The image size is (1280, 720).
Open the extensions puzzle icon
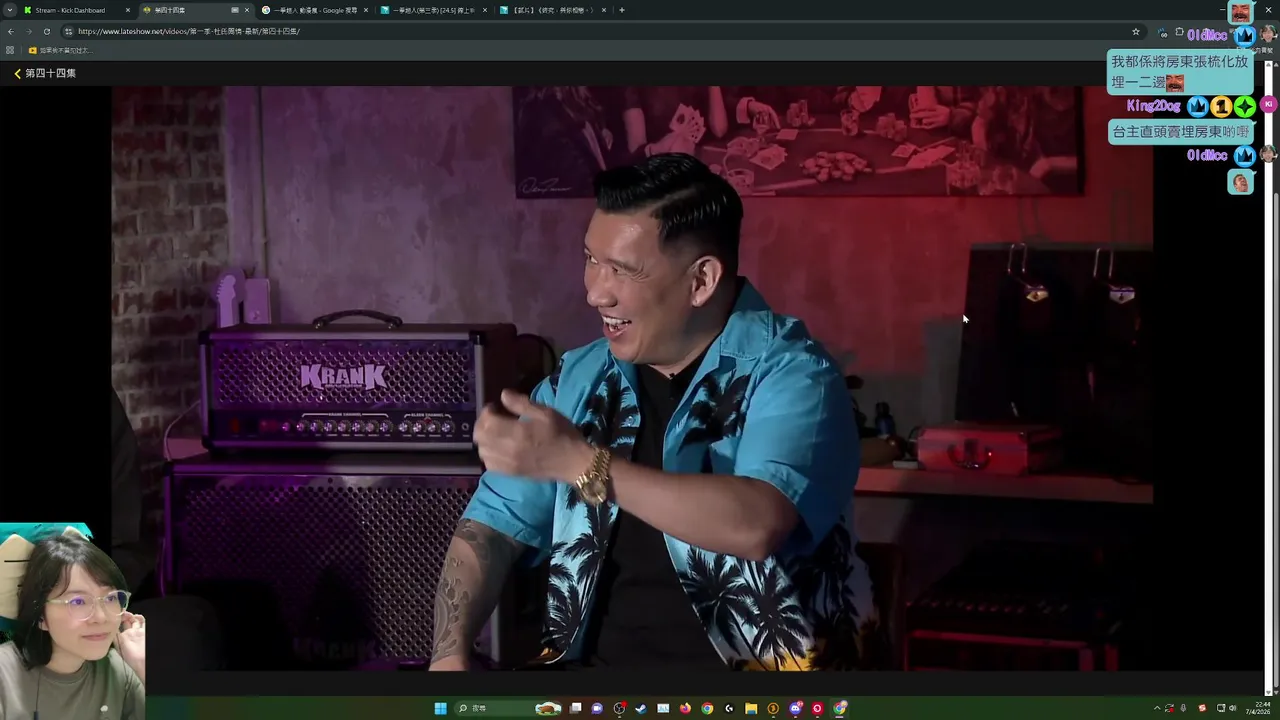click(x=1179, y=32)
